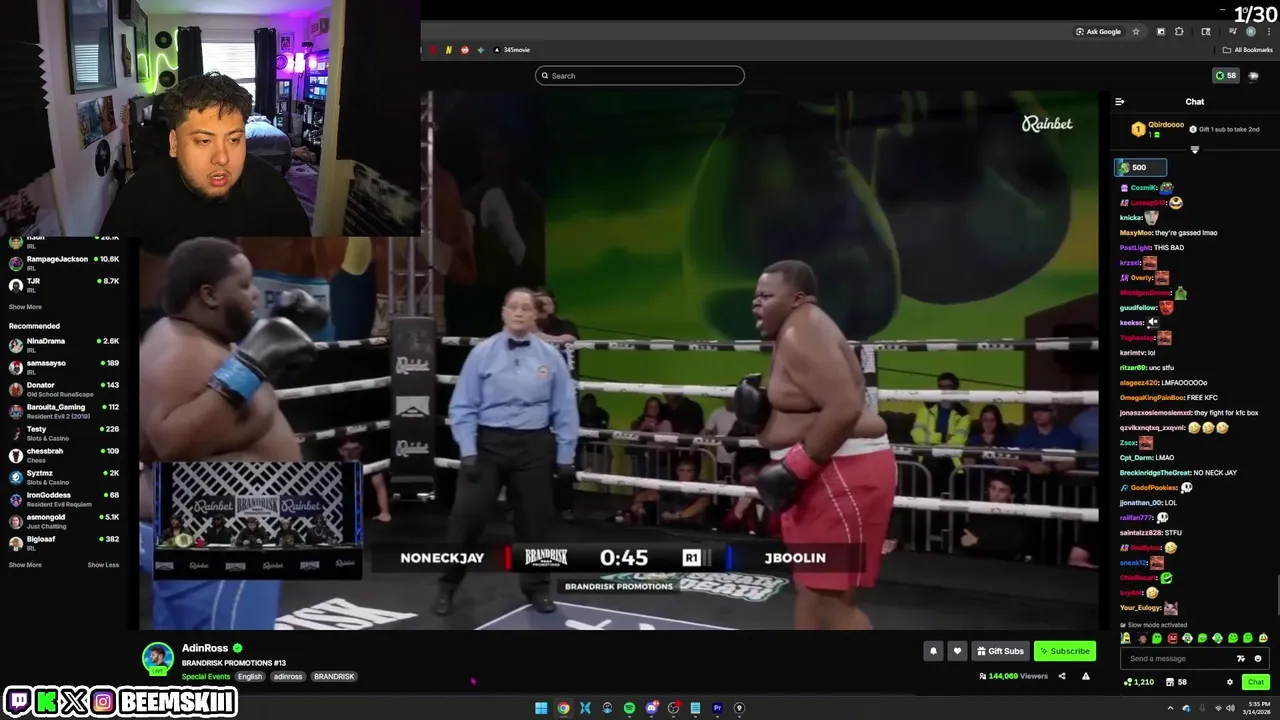
Task: Open the chat settings gear icon
Action: click(1230, 682)
